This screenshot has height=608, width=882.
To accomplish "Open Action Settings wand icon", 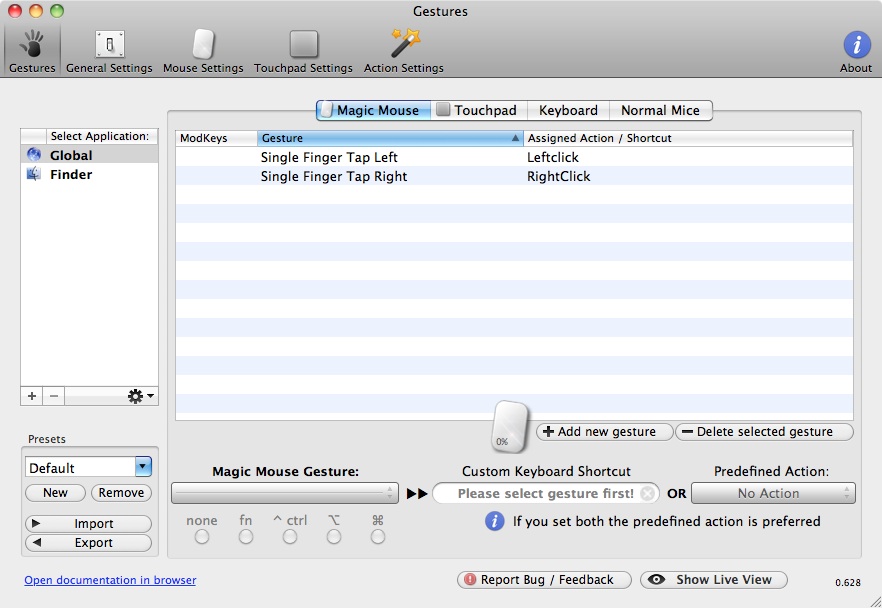I will pos(403,49).
